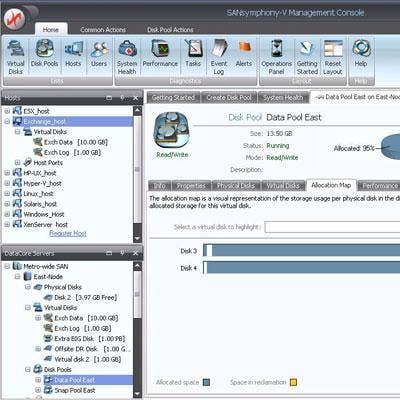Click the DataCore Servers panel window-position button
Screen dimensions: 400x400
coord(109,253)
